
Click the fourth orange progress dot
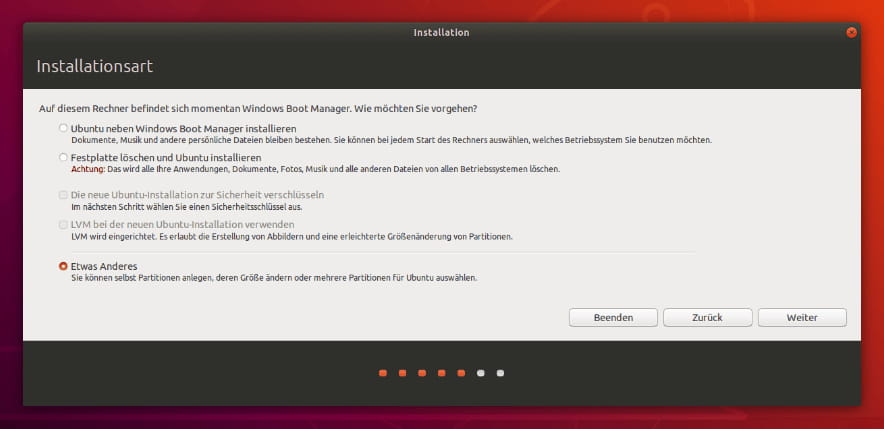coord(441,373)
